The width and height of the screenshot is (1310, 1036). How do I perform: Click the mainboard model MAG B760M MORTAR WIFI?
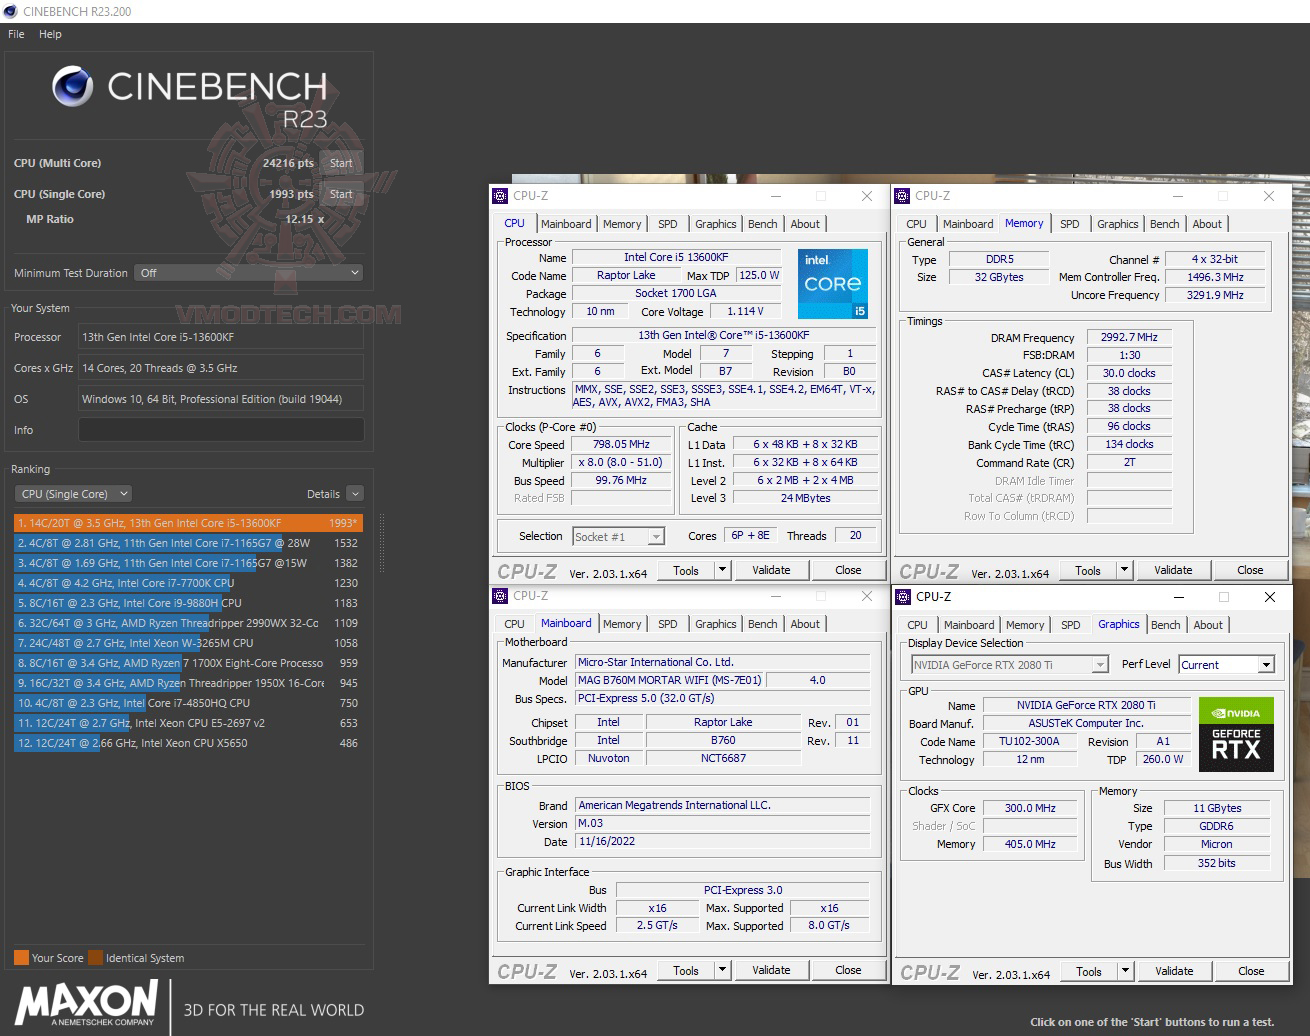click(x=669, y=680)
